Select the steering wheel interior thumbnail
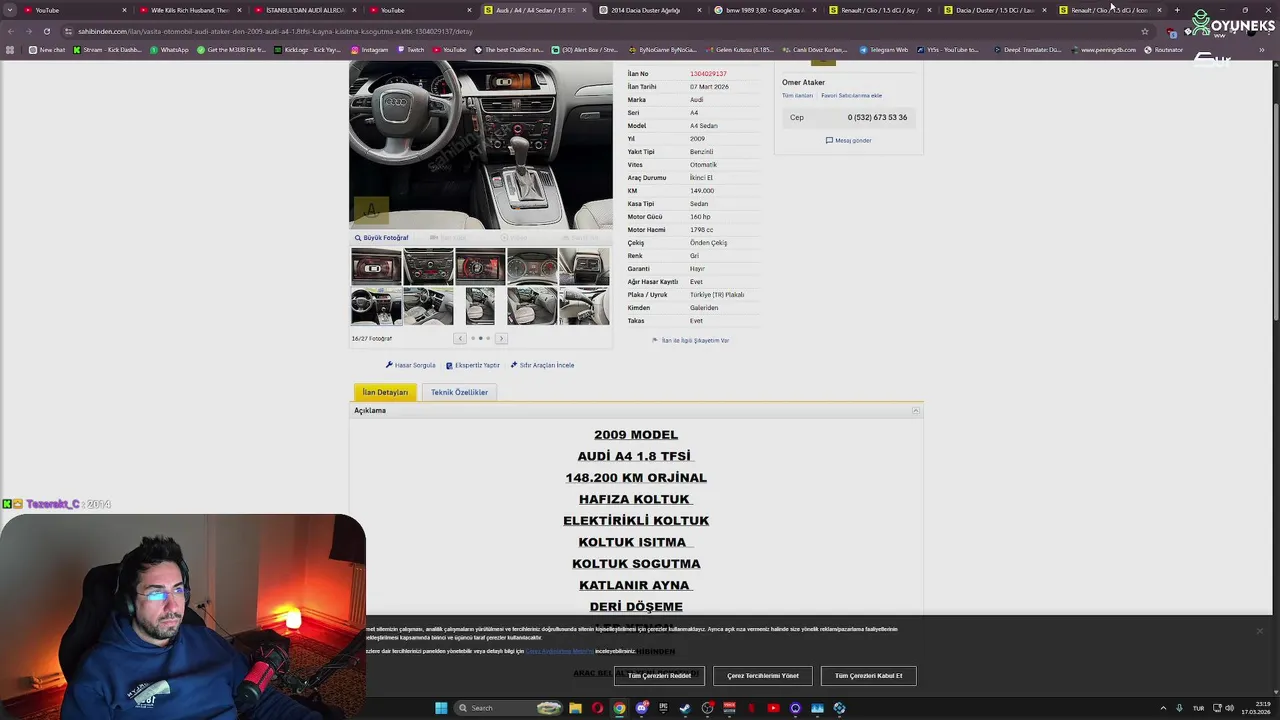Screen dimensions: 1280x720 tap(376, 307)
